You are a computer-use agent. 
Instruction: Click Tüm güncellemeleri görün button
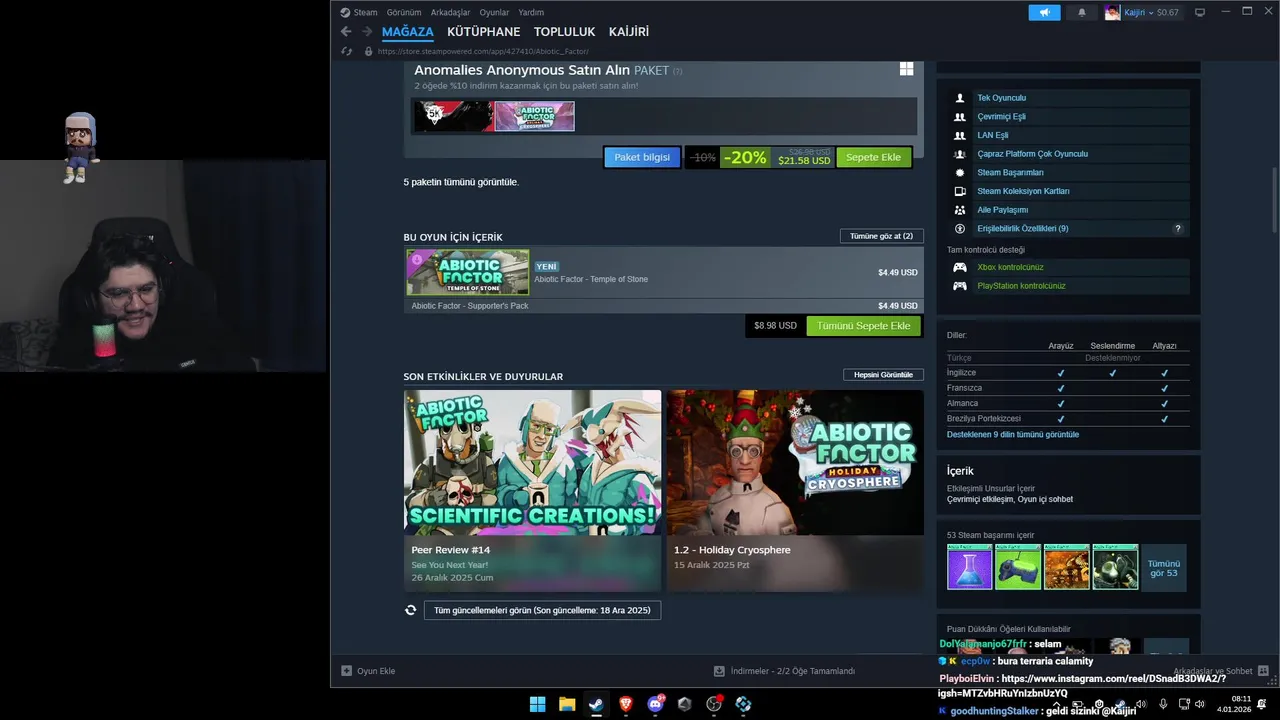[542, 610]
